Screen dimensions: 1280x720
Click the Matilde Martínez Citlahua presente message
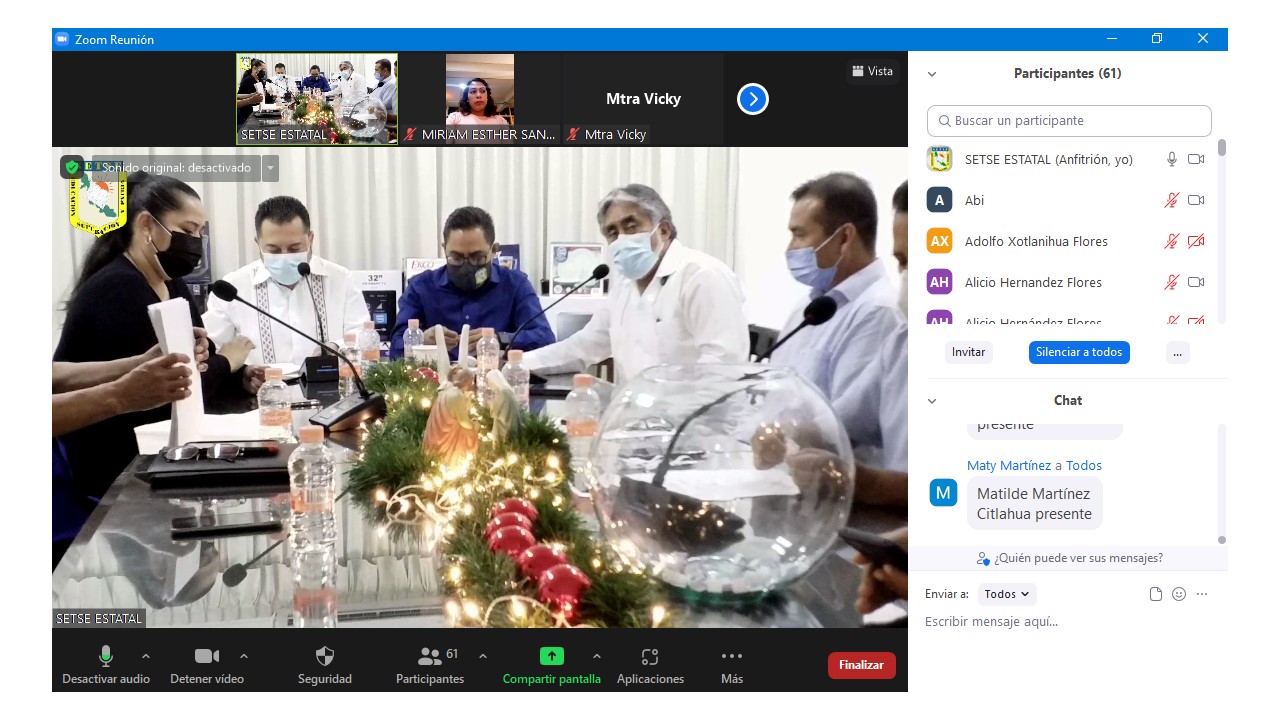[x=1034, y=503]
